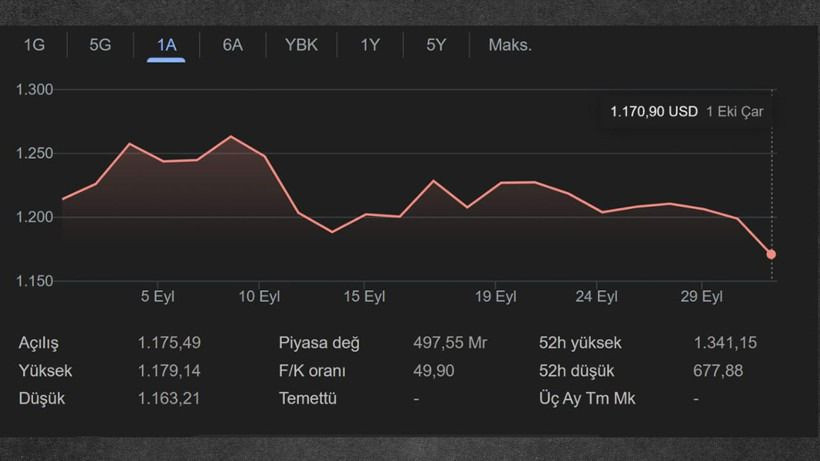Switch chart to the 1Y range
820x461 pixels.
[370, 45]
